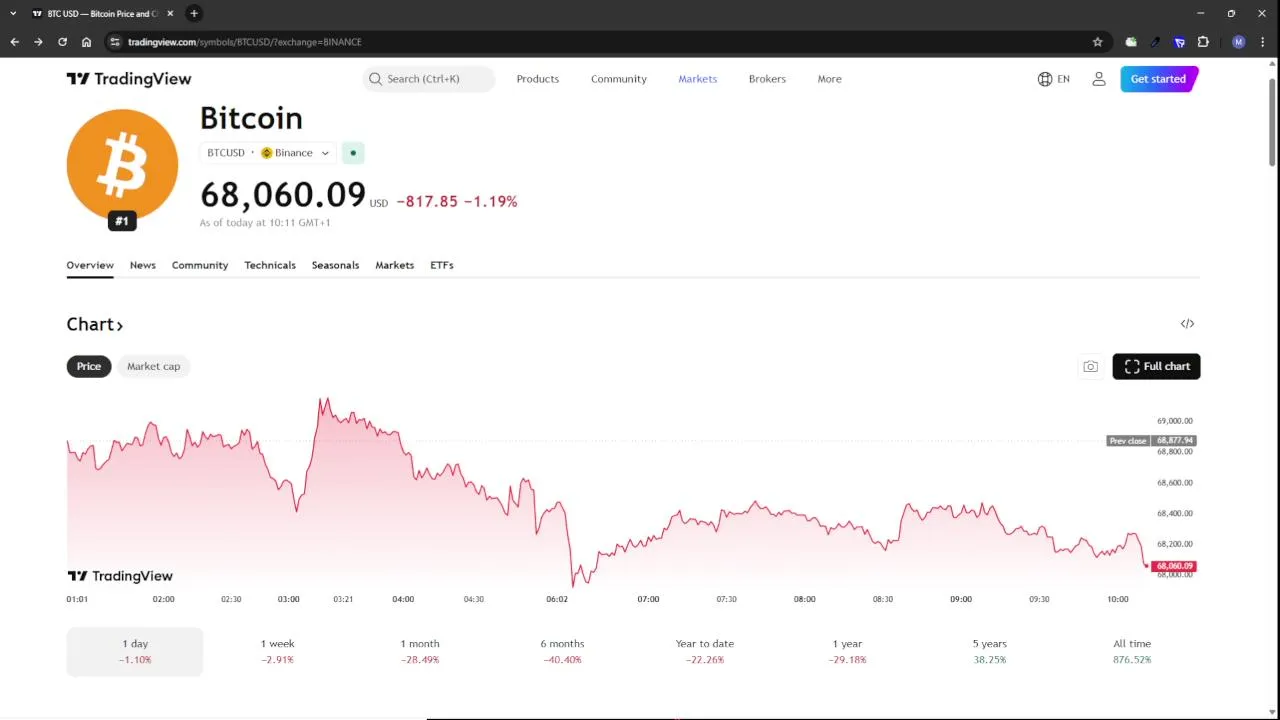Click the Get started button

point(1158,79)
